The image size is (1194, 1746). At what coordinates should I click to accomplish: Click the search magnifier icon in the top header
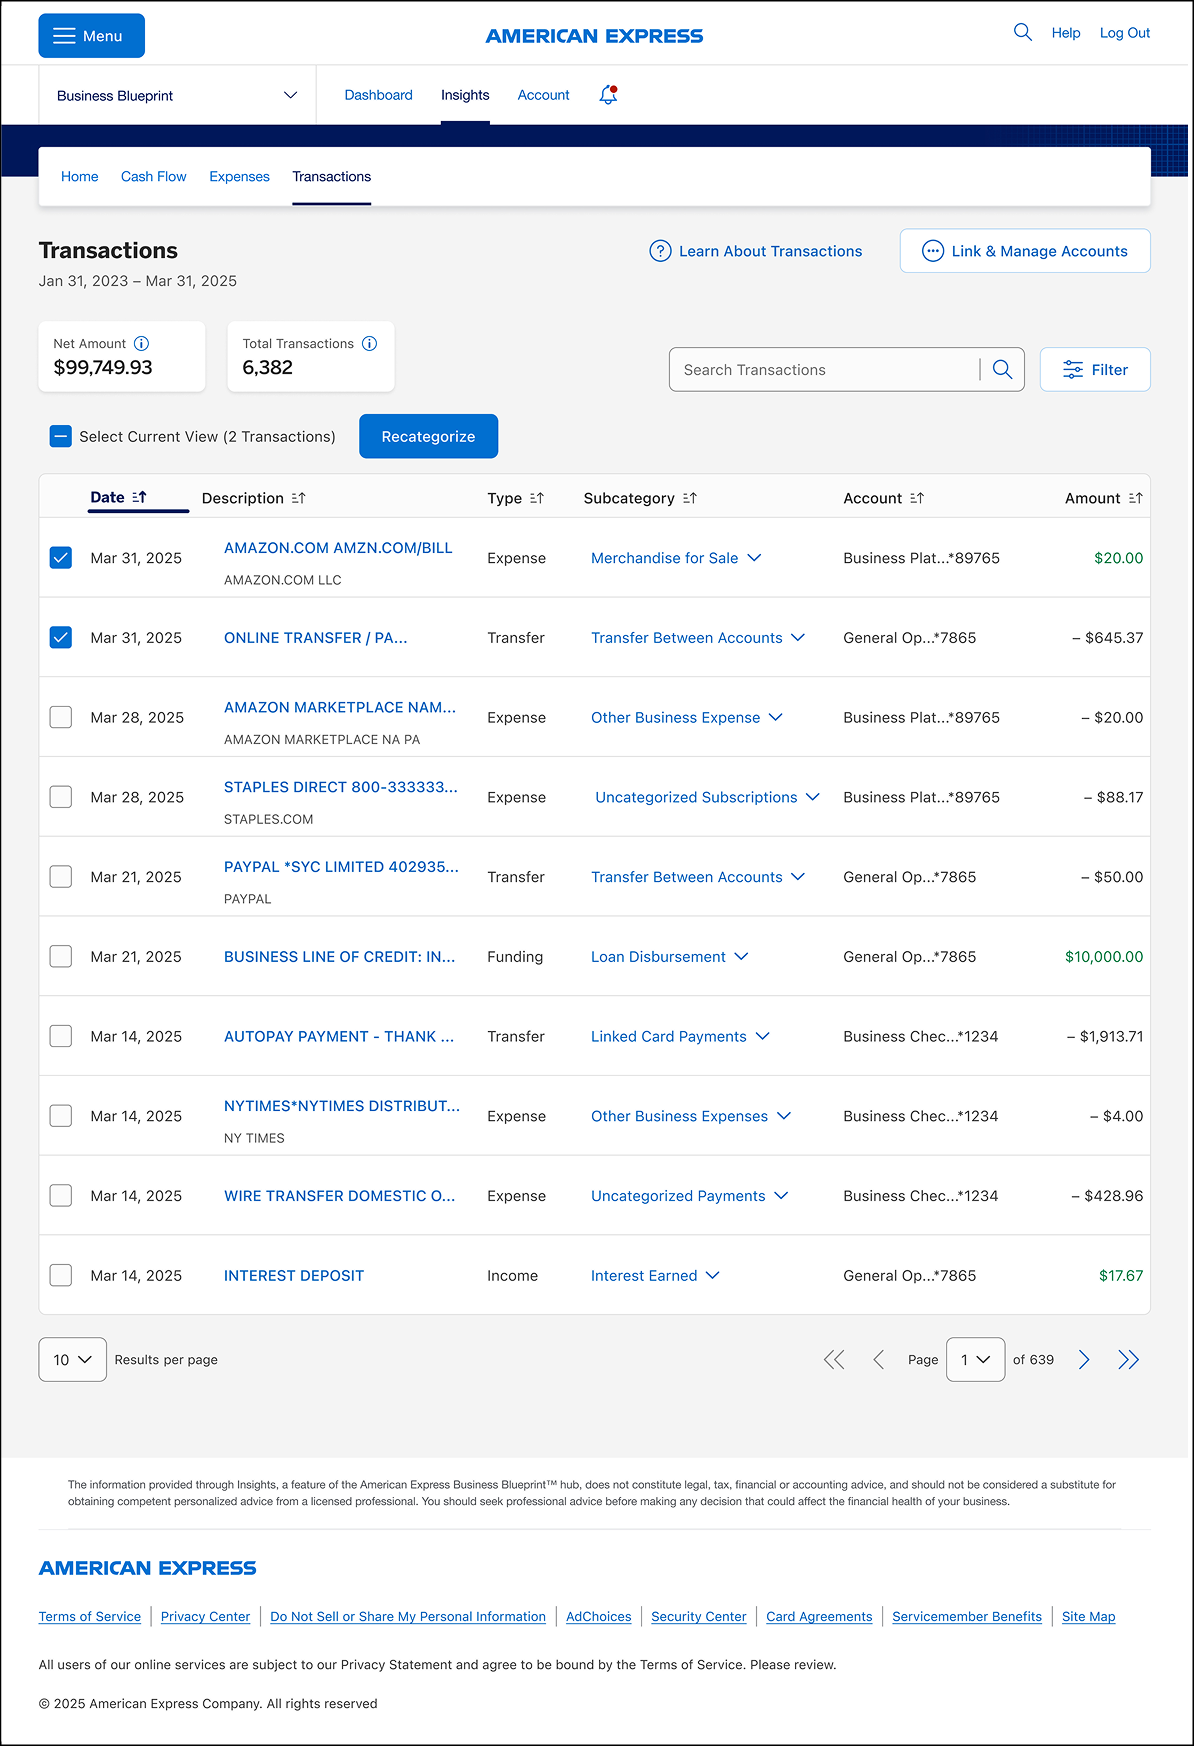pos(1022,32)
